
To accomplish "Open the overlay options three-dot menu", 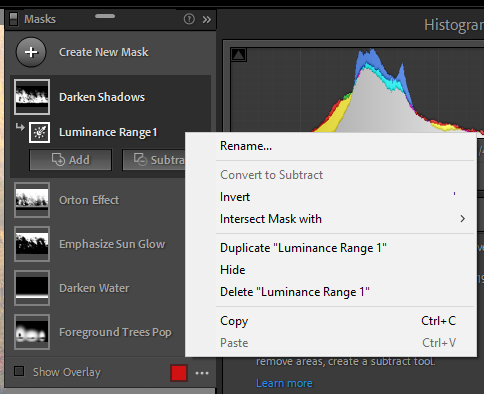I will click(x=202, y=373).
